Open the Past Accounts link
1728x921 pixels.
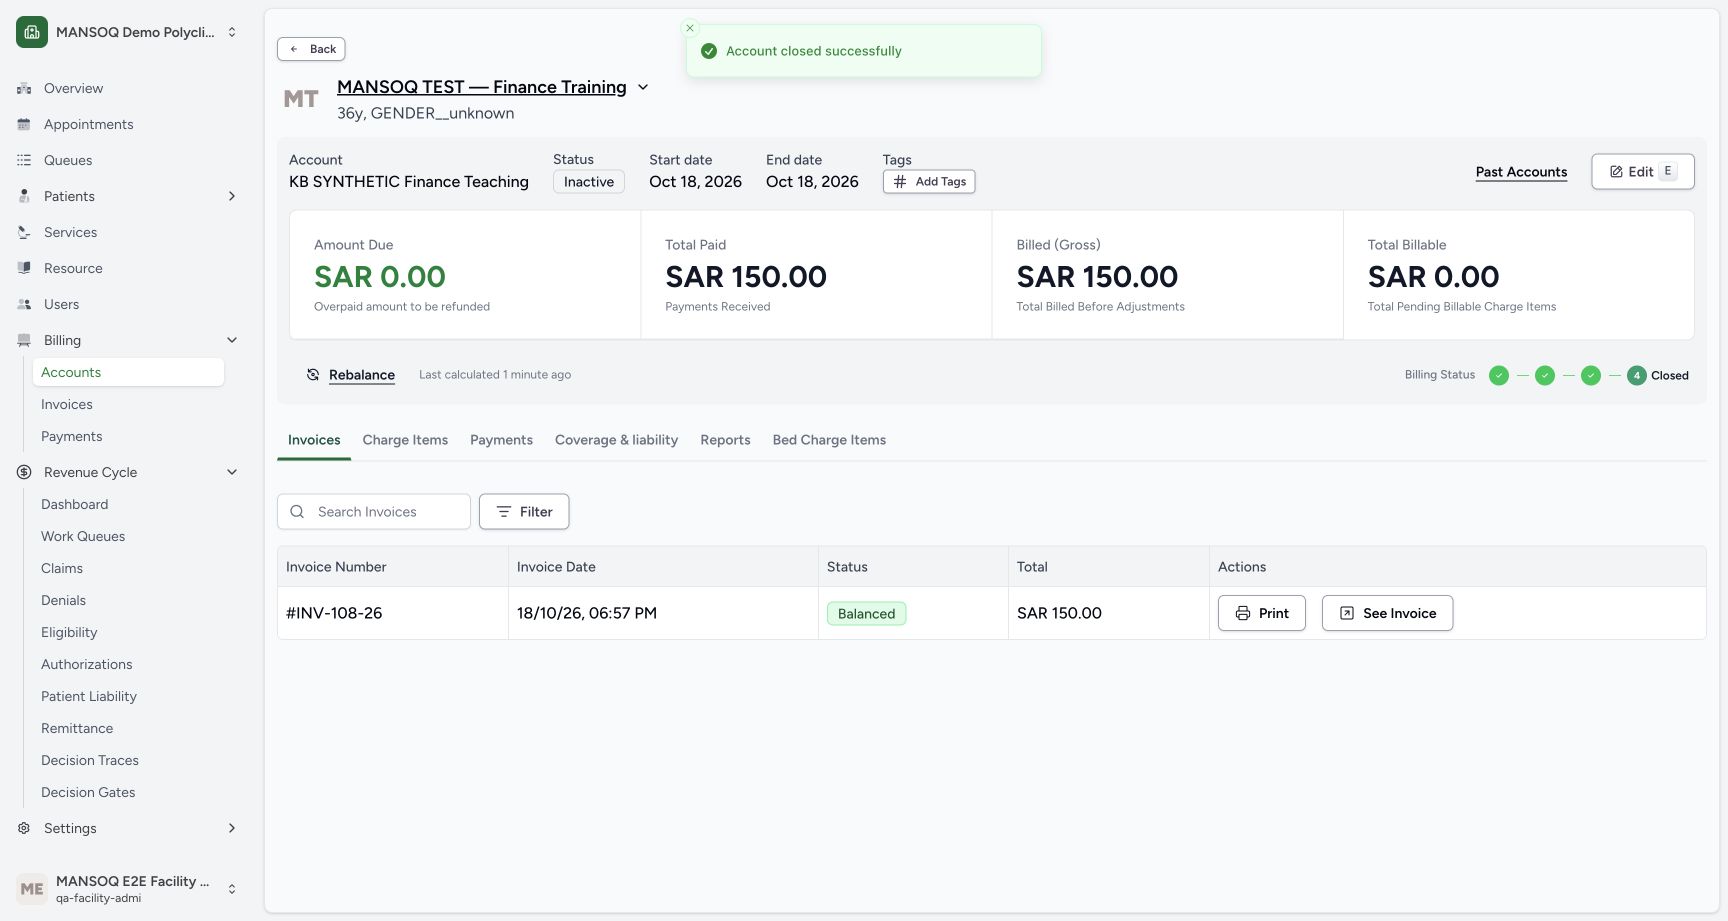[1521, 172]
